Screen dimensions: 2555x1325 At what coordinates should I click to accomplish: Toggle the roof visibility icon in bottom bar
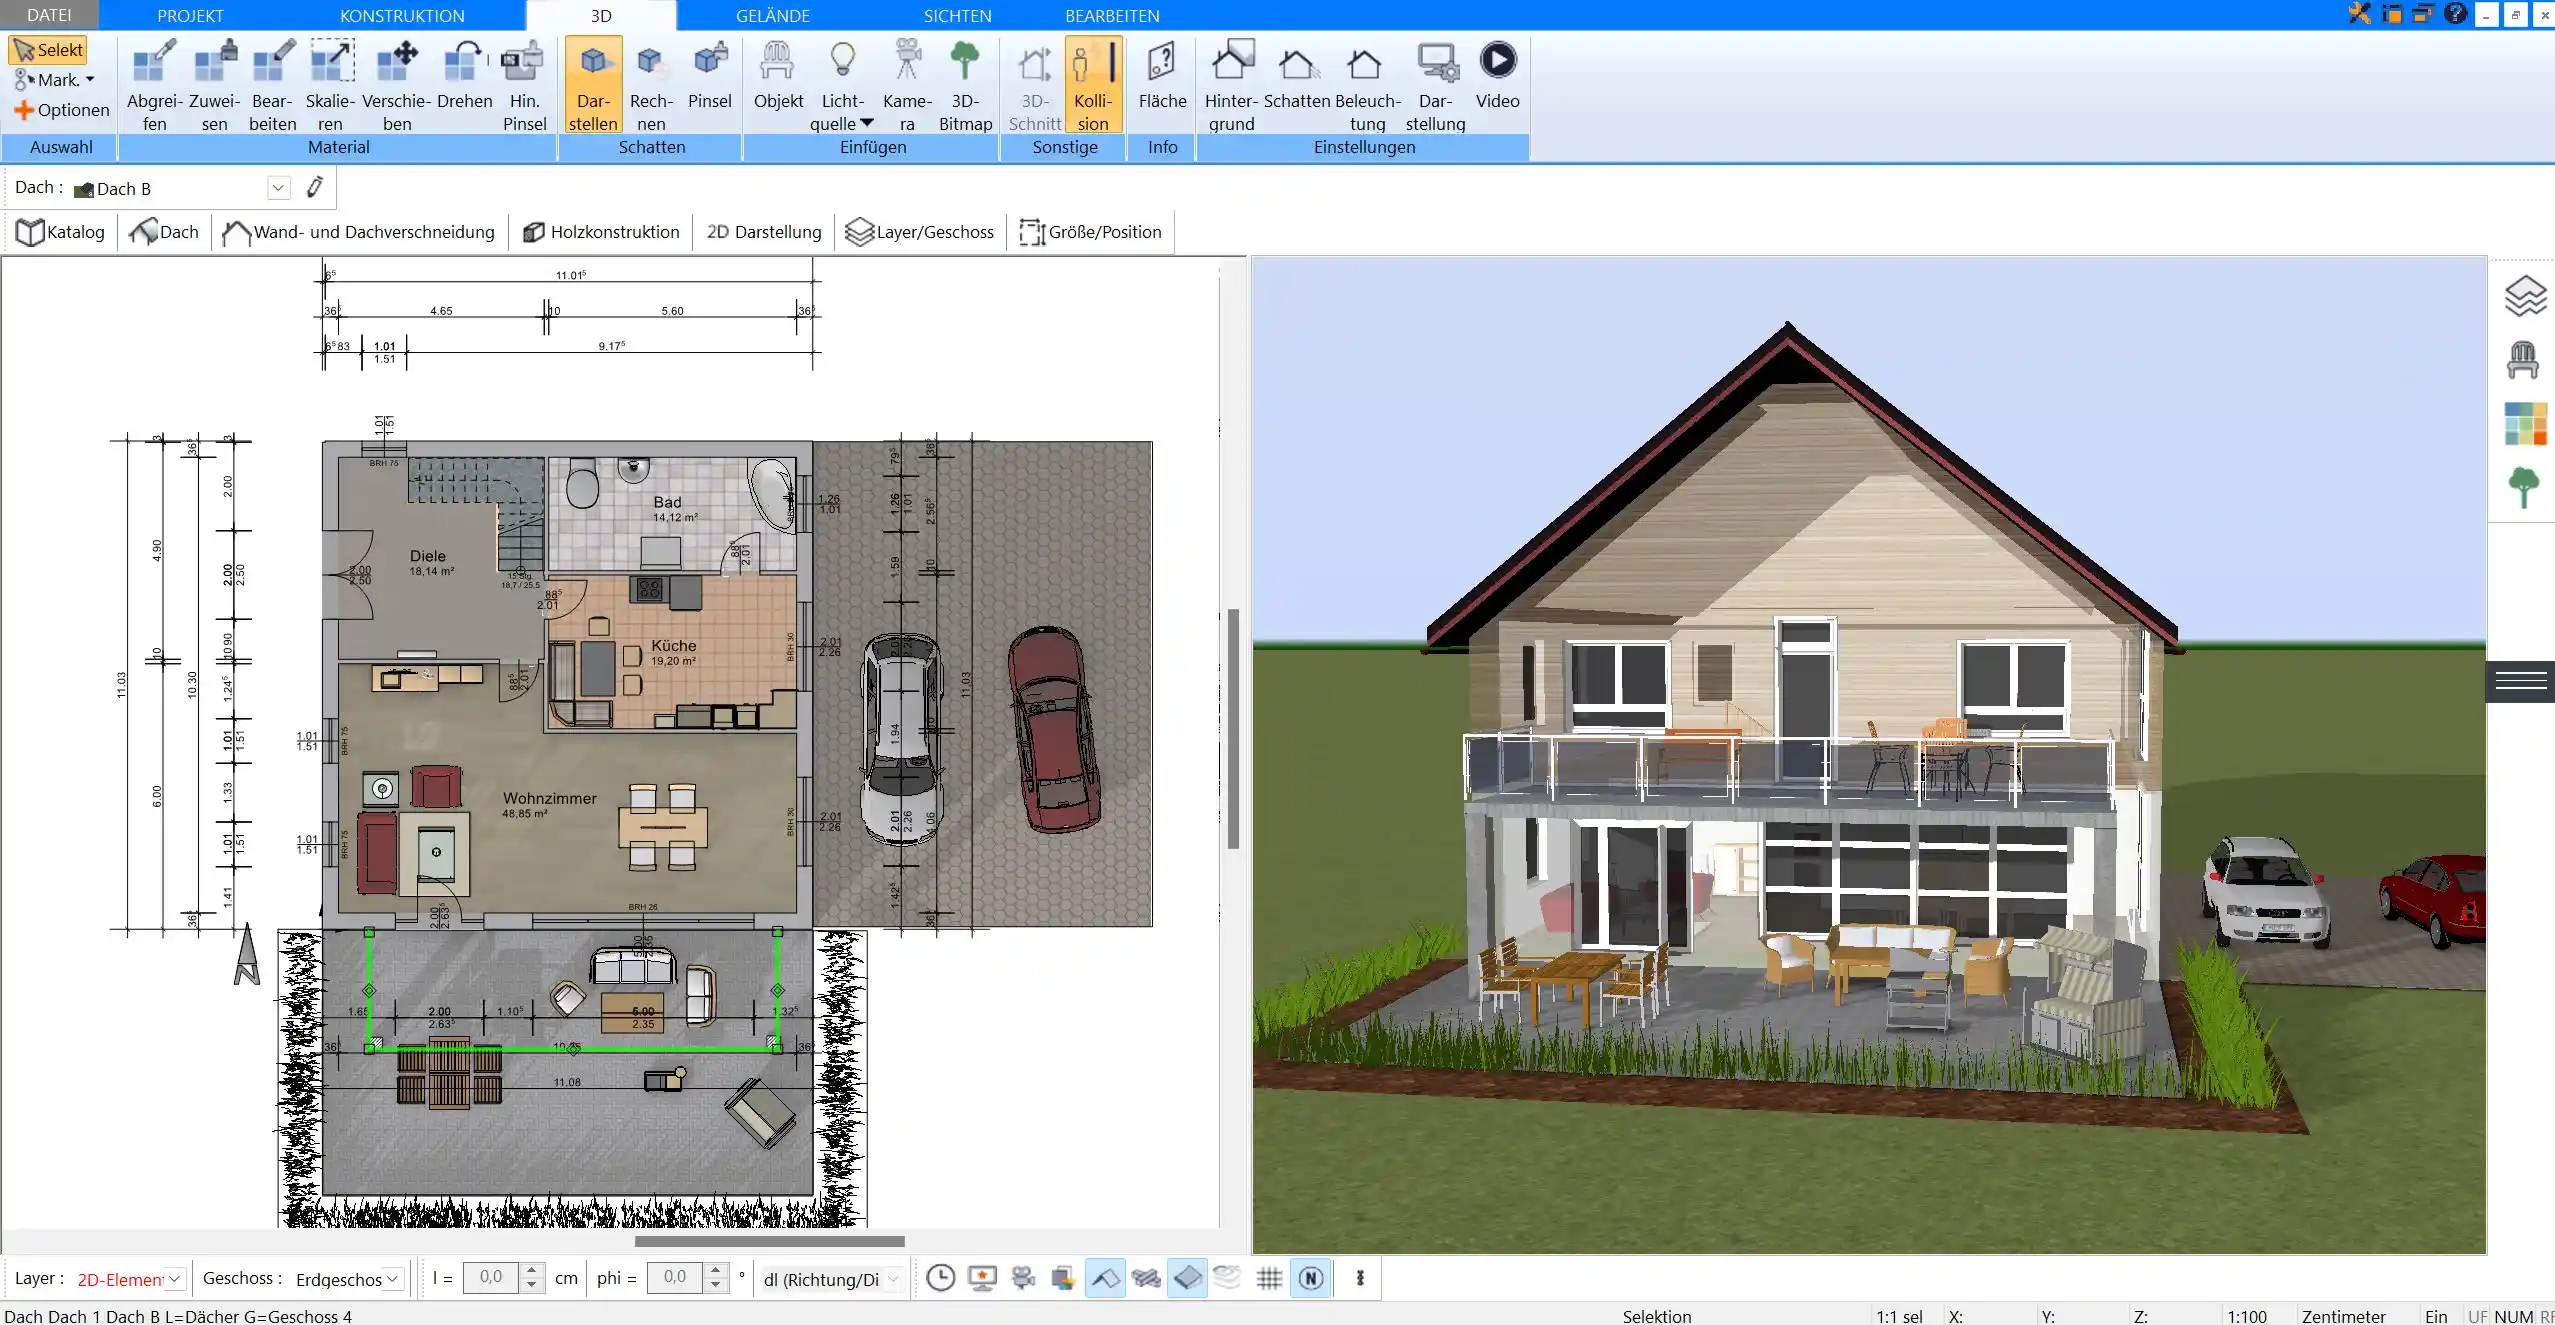point(1104,1277)
